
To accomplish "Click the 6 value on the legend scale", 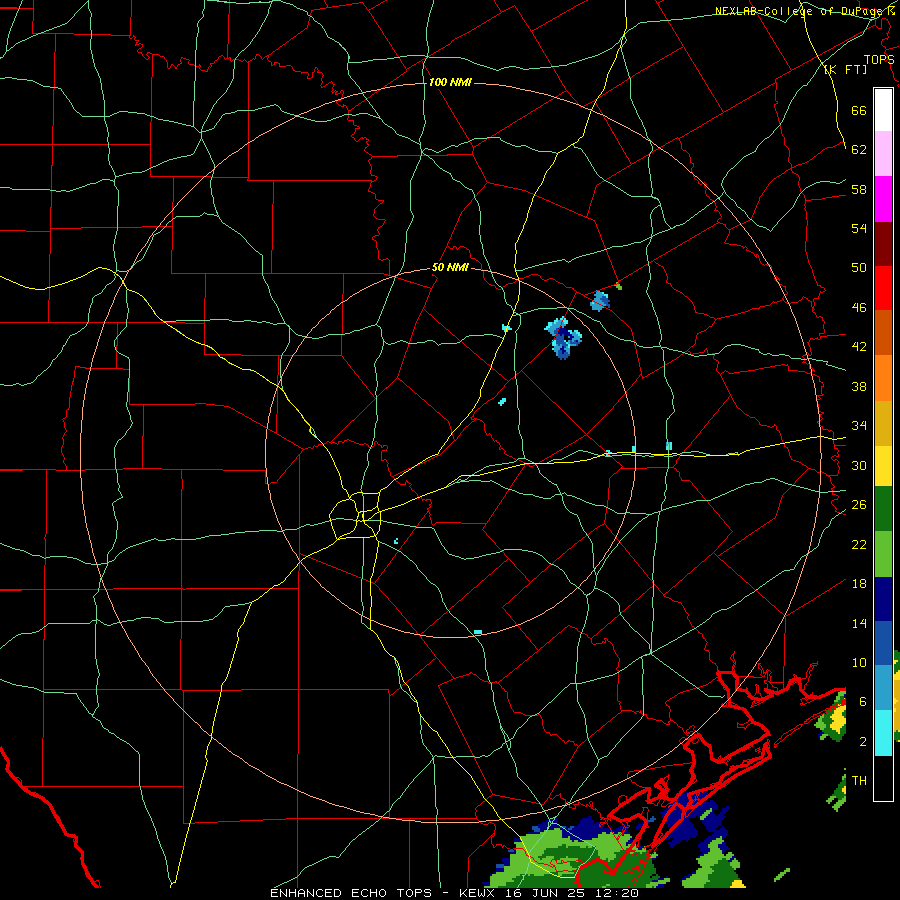I will click(863, 702).
